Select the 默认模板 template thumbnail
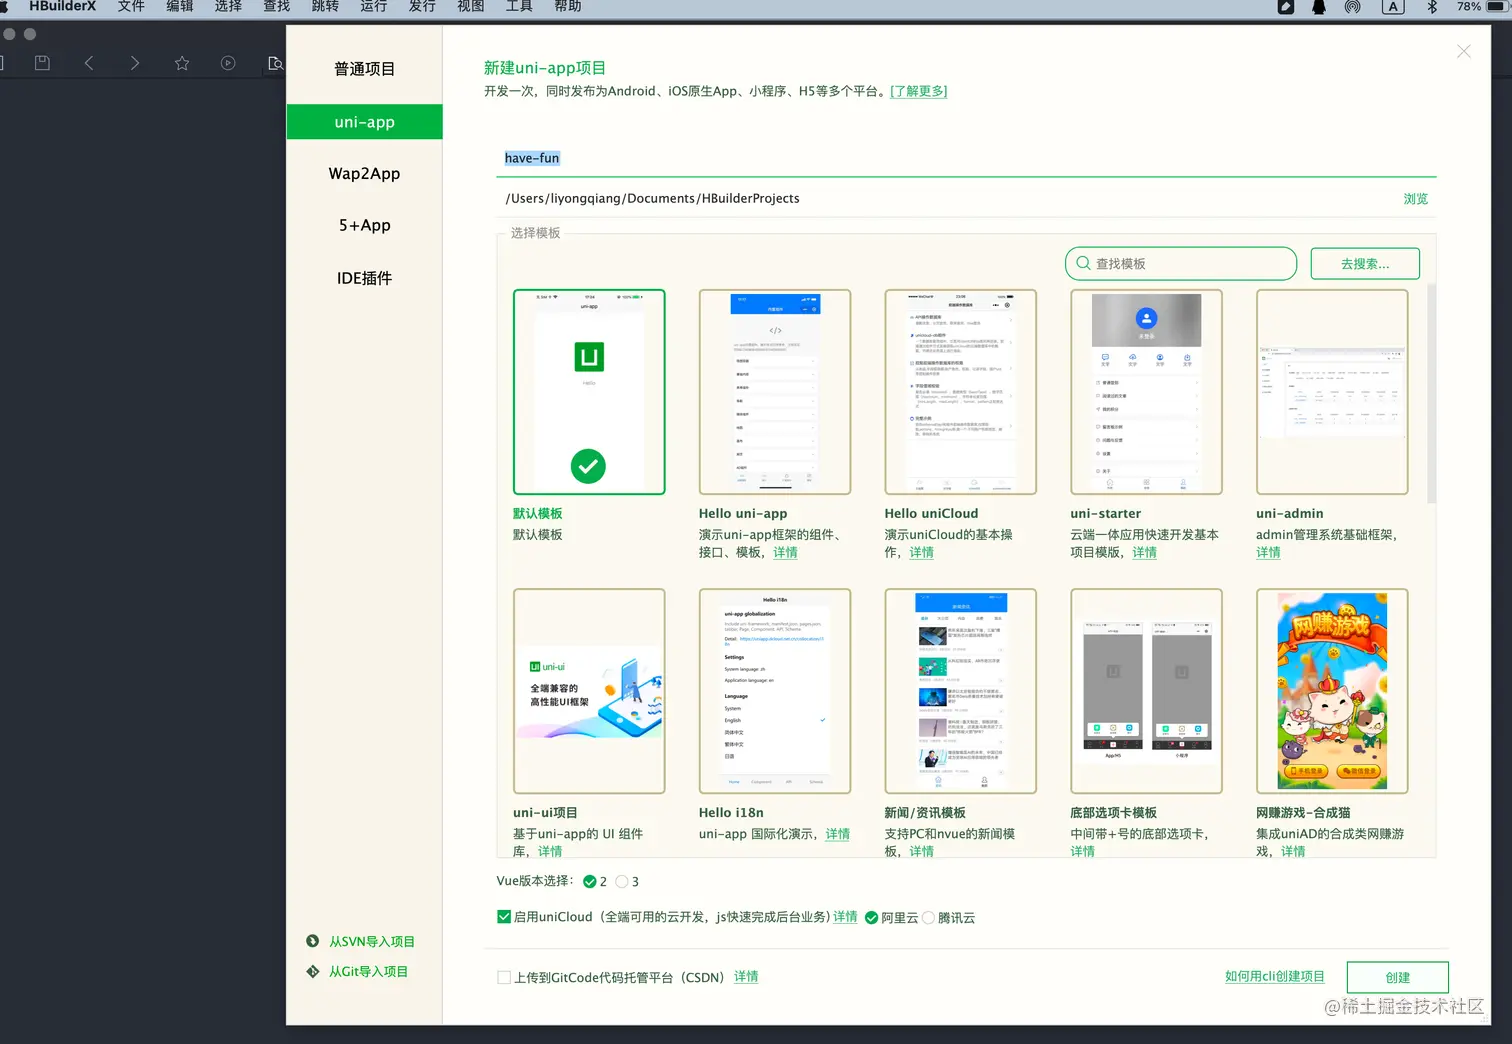Screen dimensions: 1512x1044 point(589,392)
